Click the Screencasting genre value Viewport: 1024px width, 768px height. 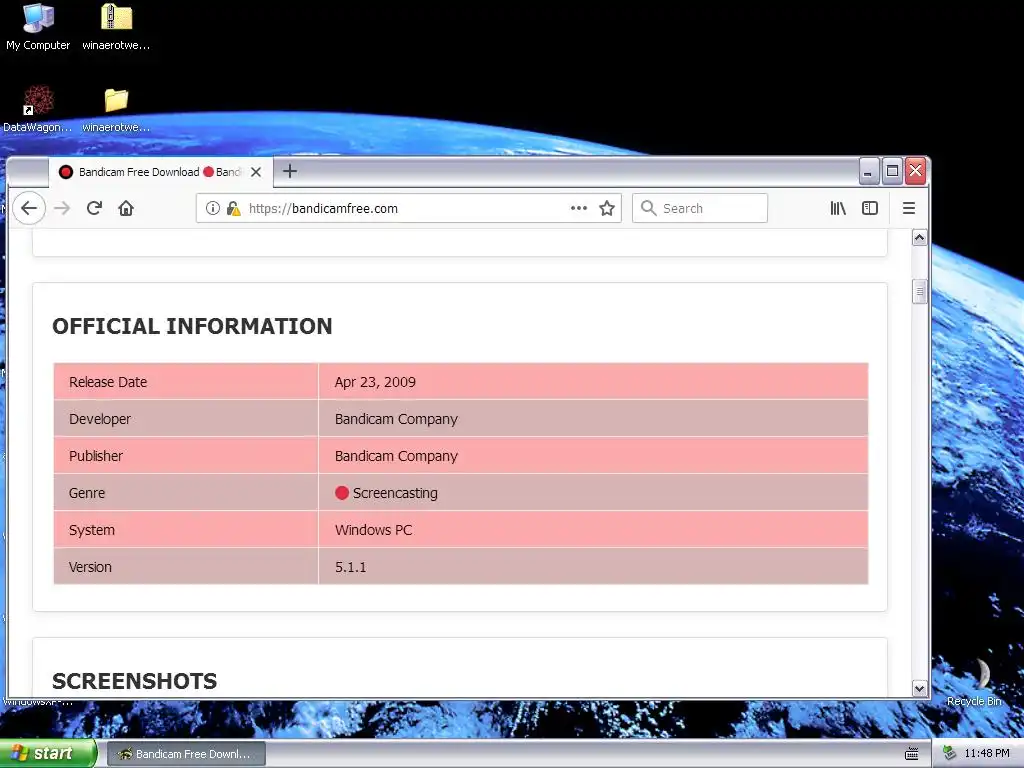coord(395,493)
